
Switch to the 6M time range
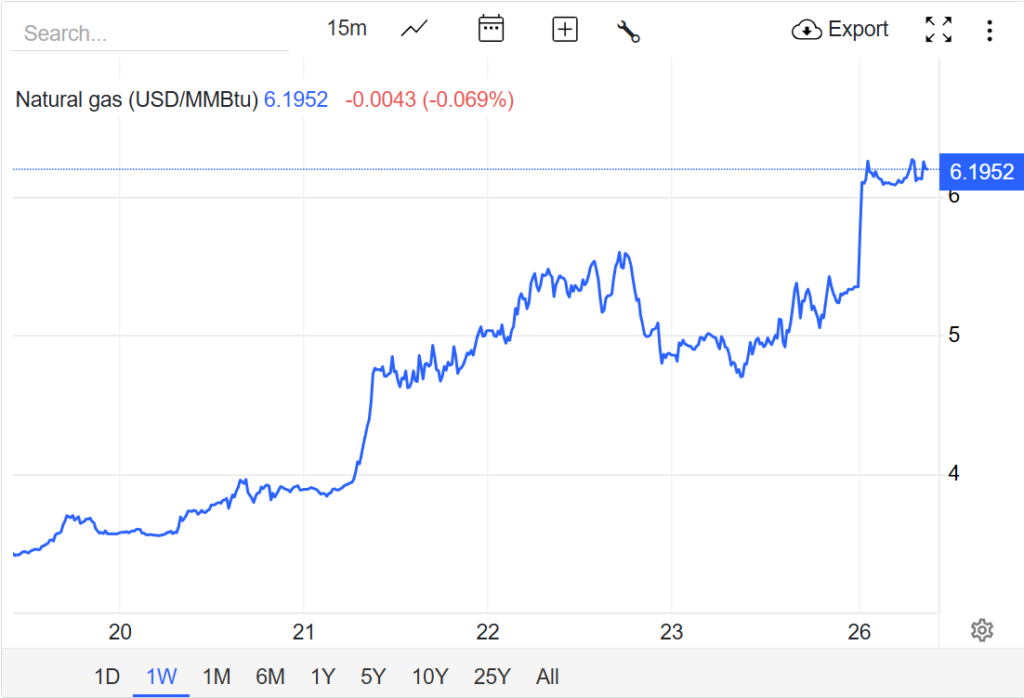coord(270,677)
